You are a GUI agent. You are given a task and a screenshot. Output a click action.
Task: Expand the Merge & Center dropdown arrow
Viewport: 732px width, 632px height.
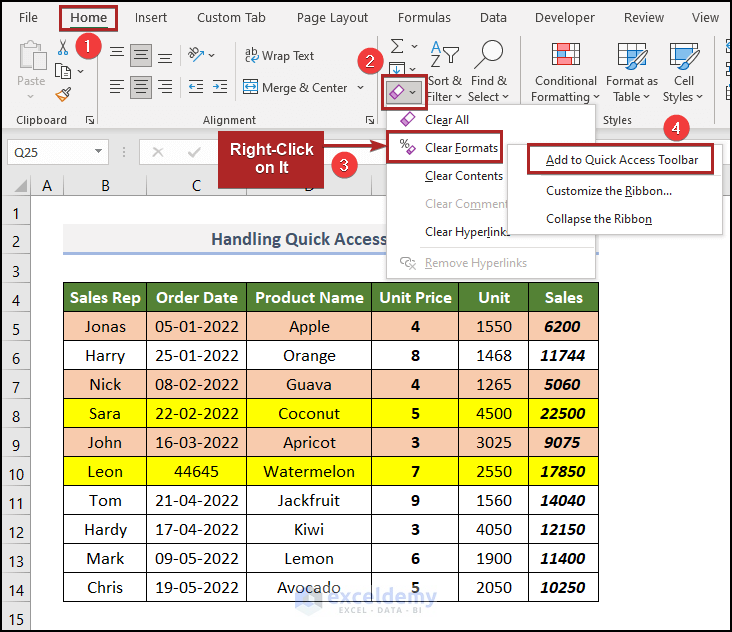360,88
